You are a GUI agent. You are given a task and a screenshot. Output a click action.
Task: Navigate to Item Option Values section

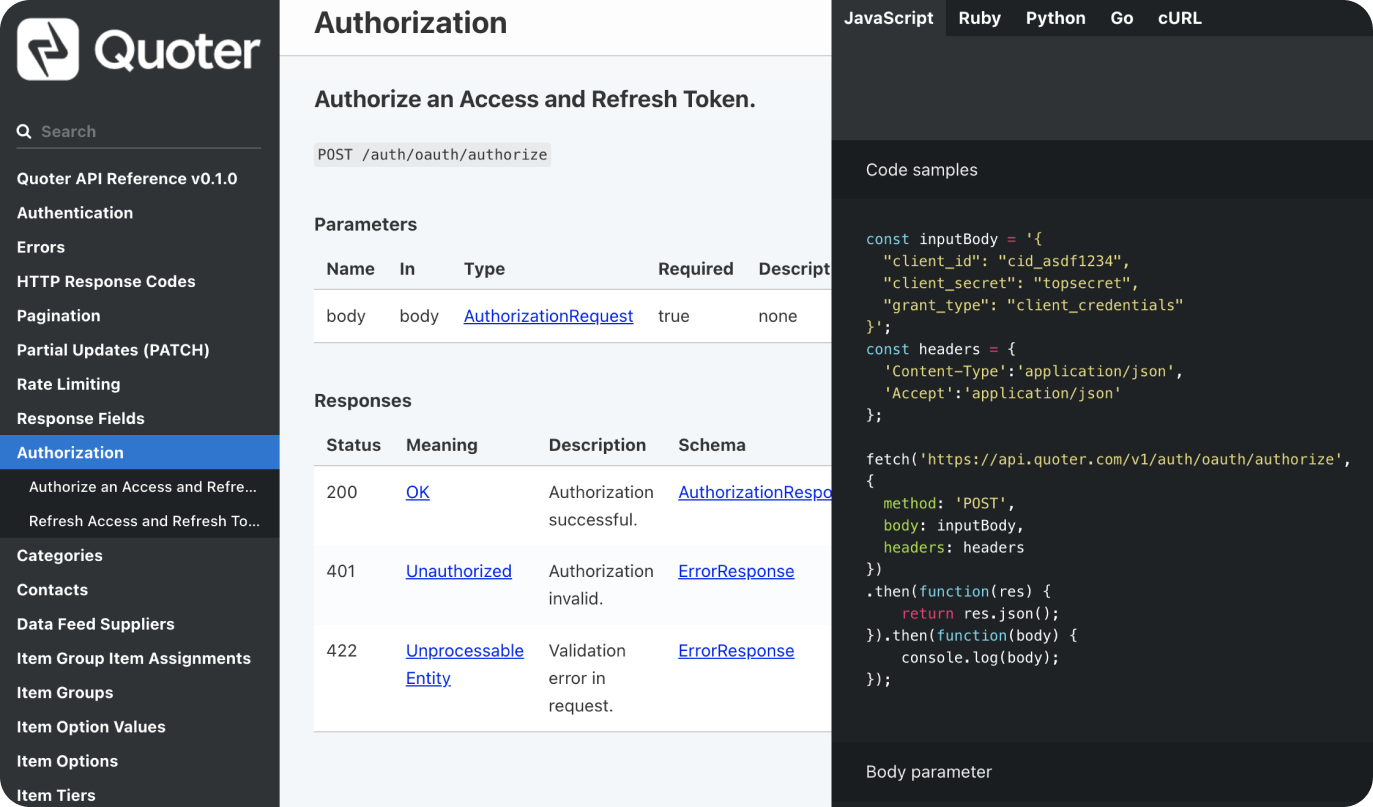(x=91, y=727)
